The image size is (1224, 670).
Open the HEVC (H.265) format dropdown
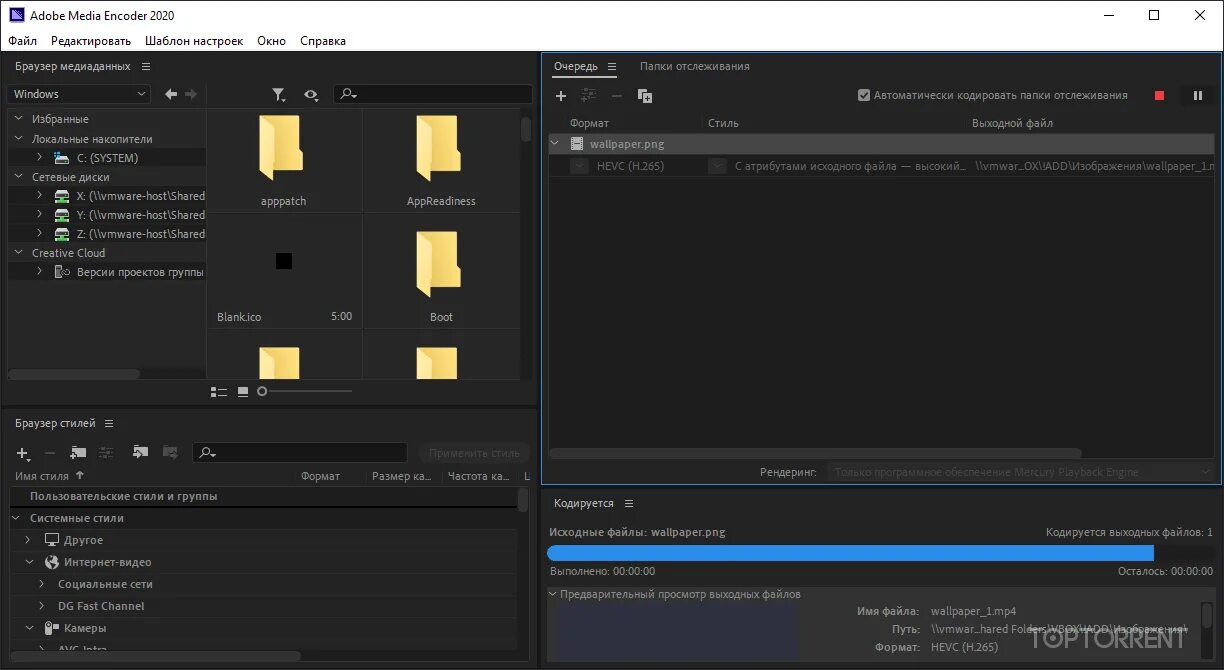click(x=579, y=166)
